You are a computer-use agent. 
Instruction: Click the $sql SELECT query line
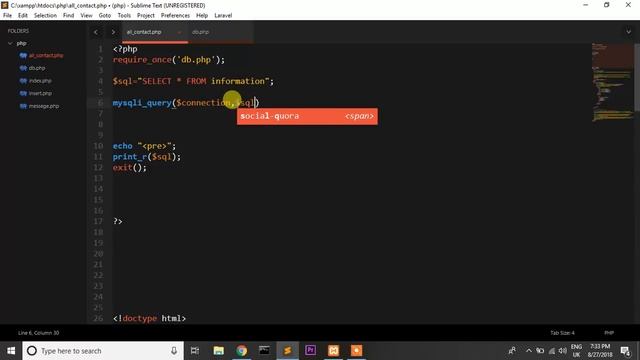pos(193,81)
